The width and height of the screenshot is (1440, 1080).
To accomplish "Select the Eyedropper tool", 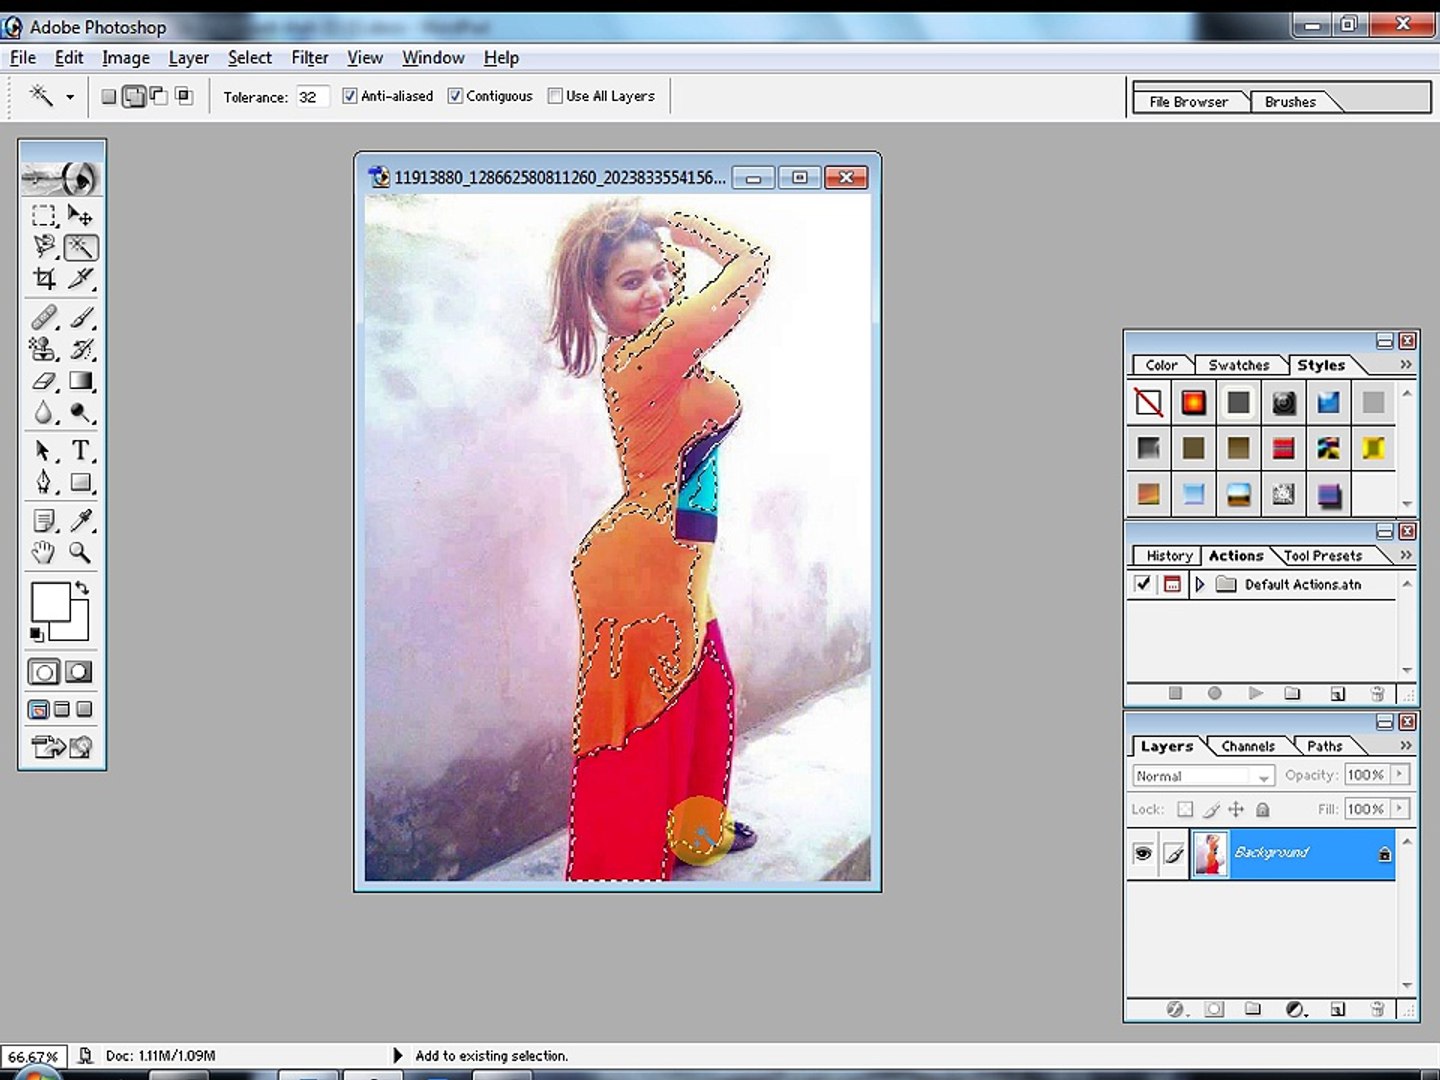I will point(80,520).
